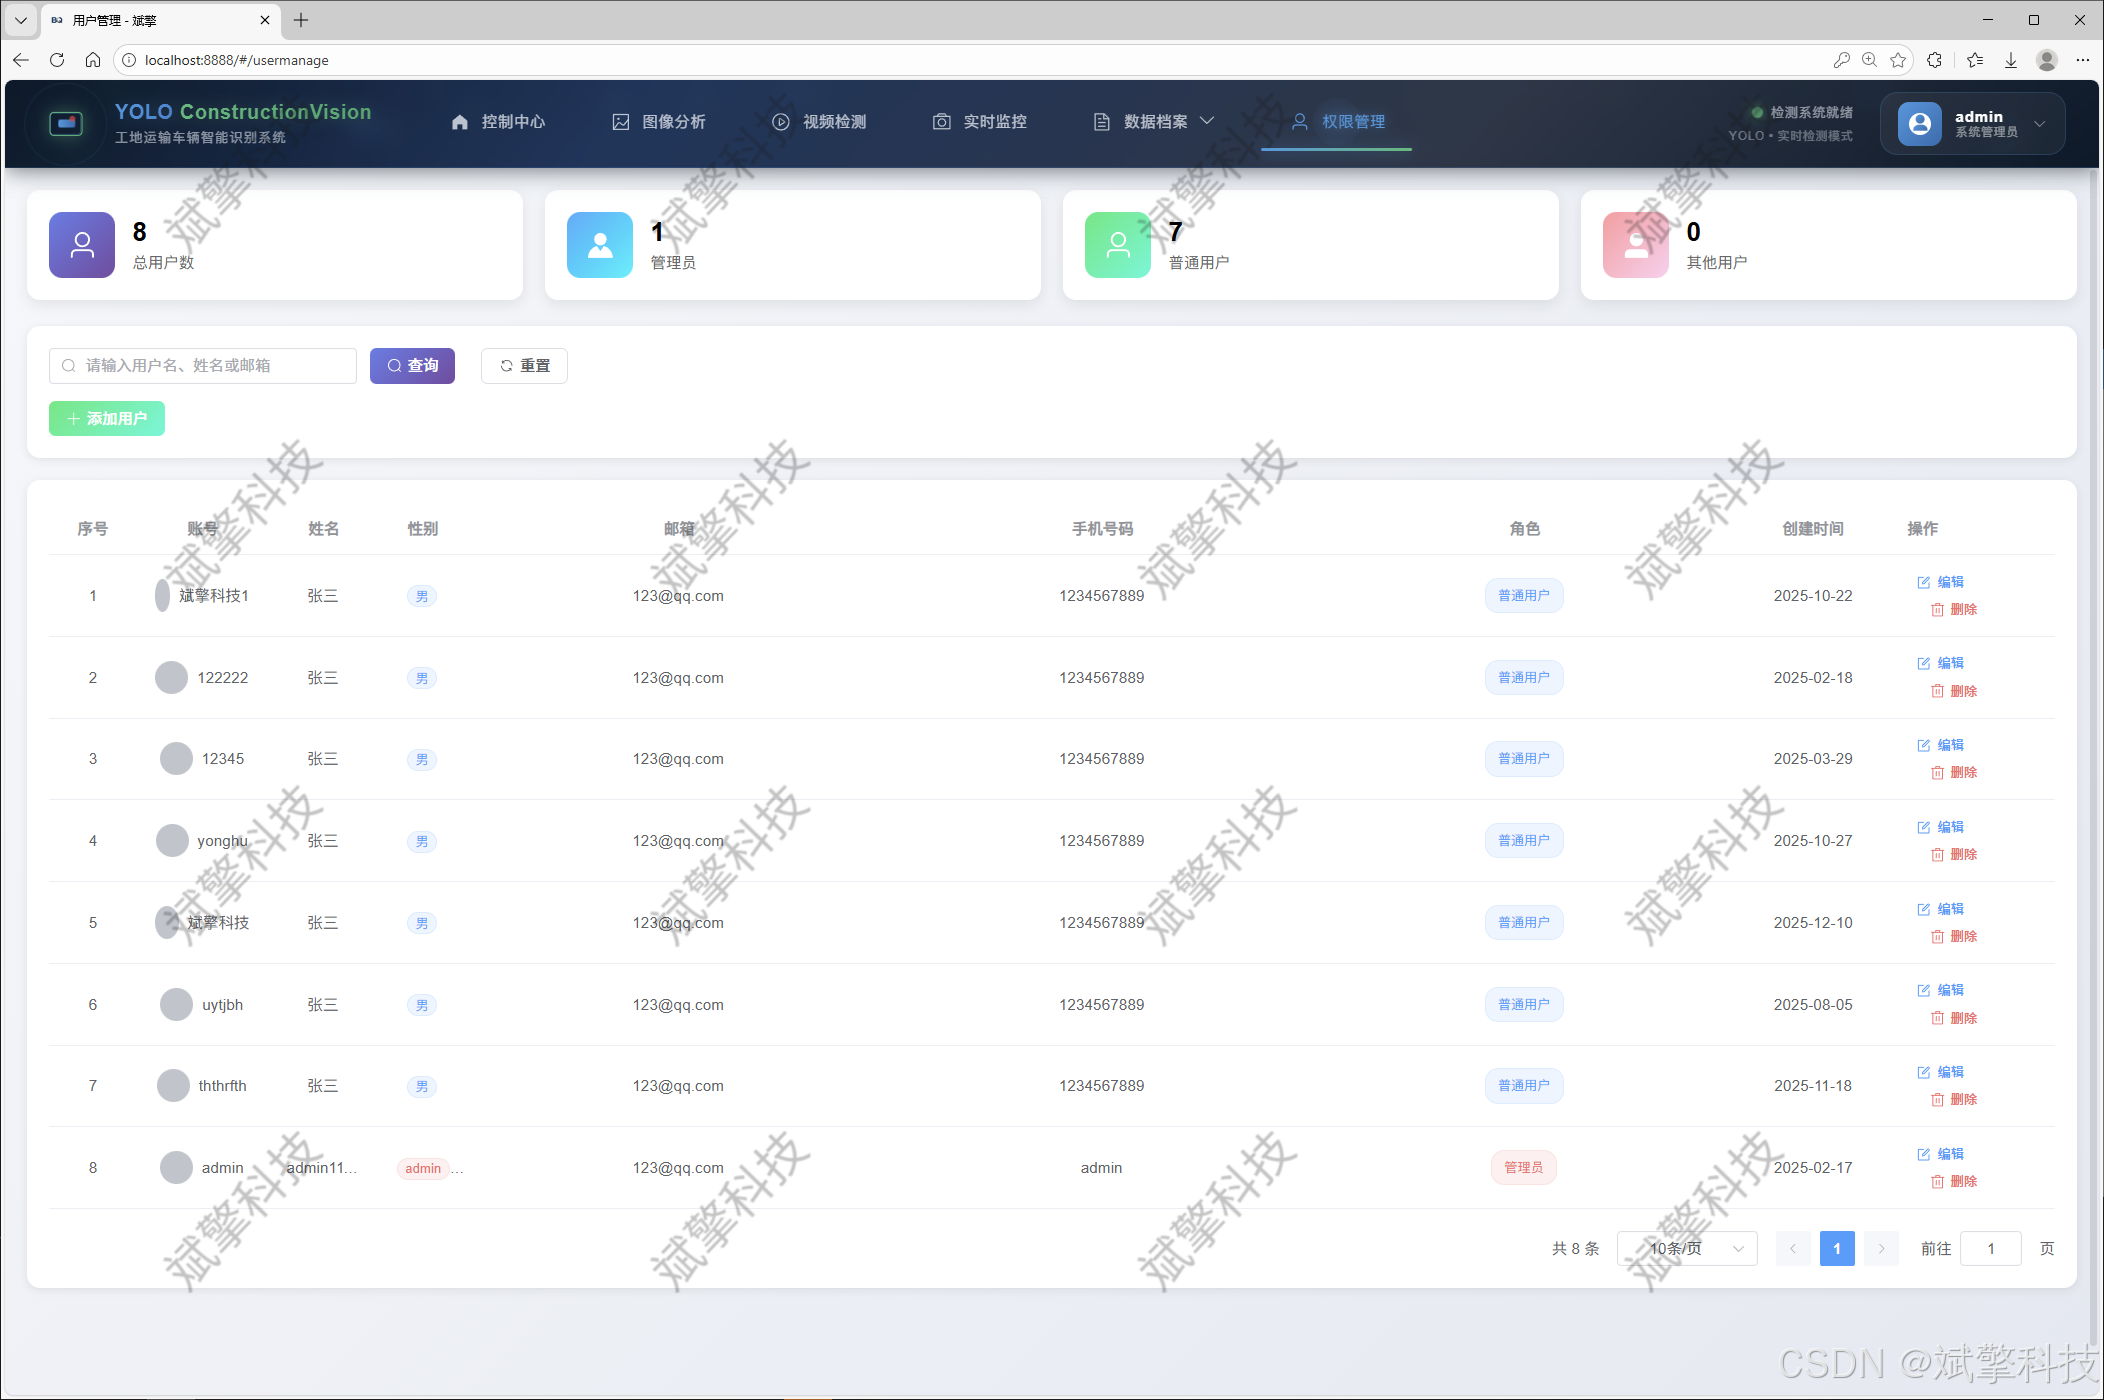Click the green regular users icon

[1118, 245]
